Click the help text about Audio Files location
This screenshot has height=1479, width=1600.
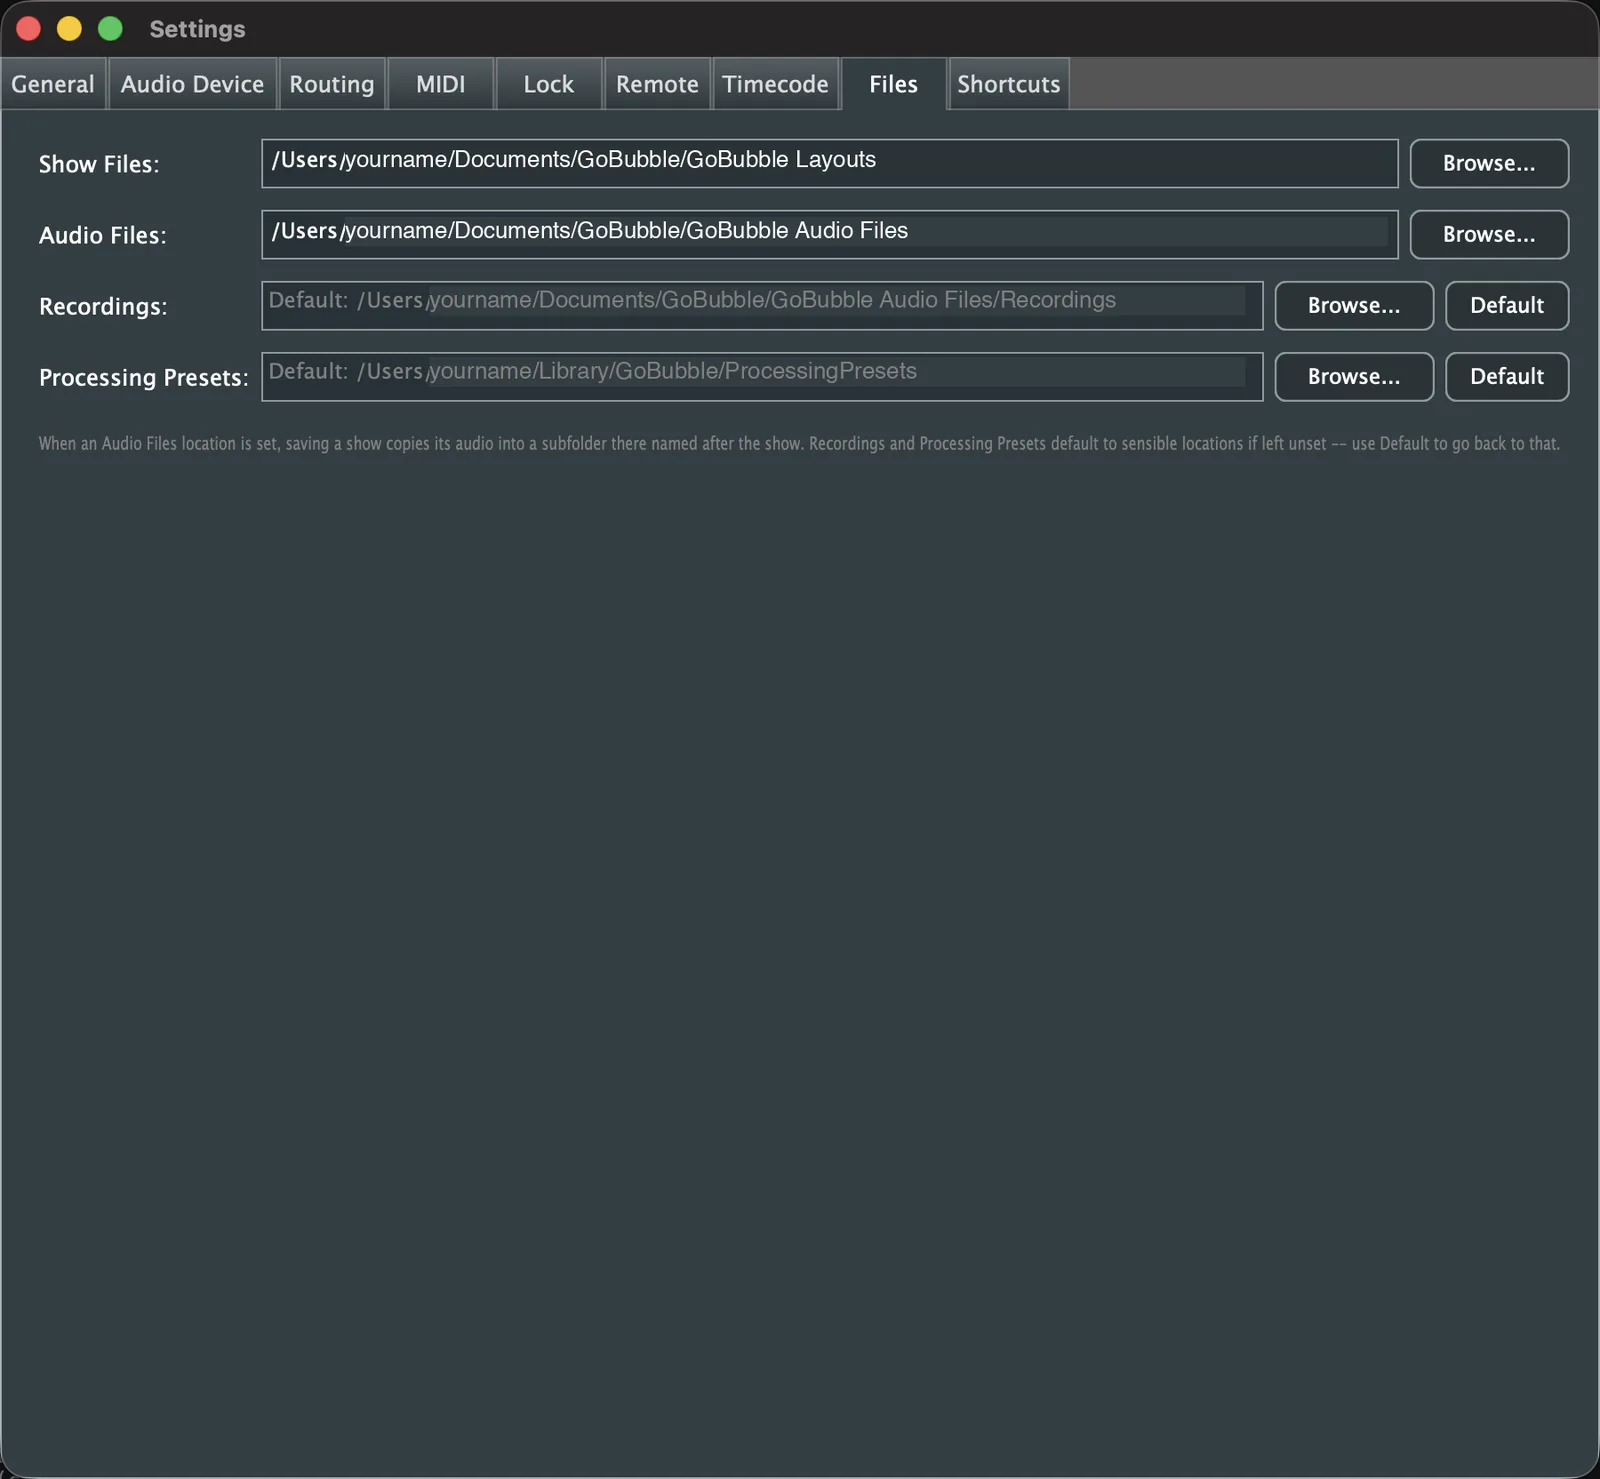click(x=799, y=443)
